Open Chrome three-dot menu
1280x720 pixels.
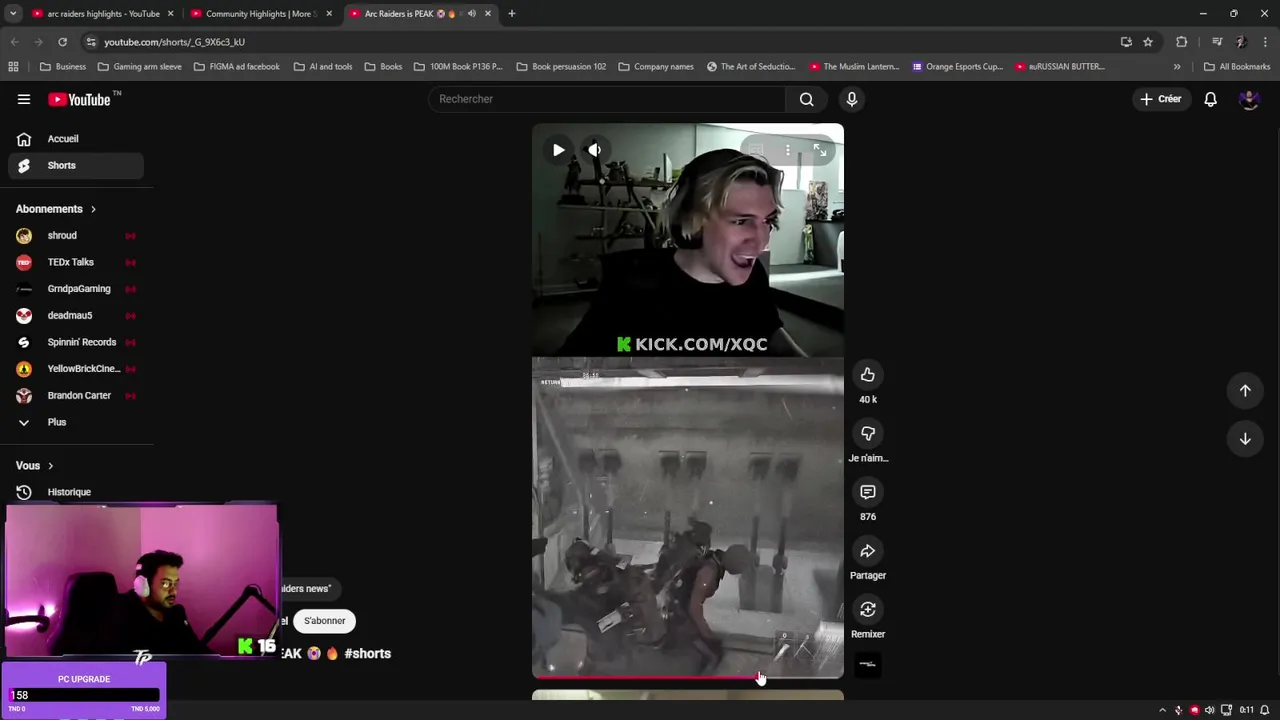pos(1265,42)
